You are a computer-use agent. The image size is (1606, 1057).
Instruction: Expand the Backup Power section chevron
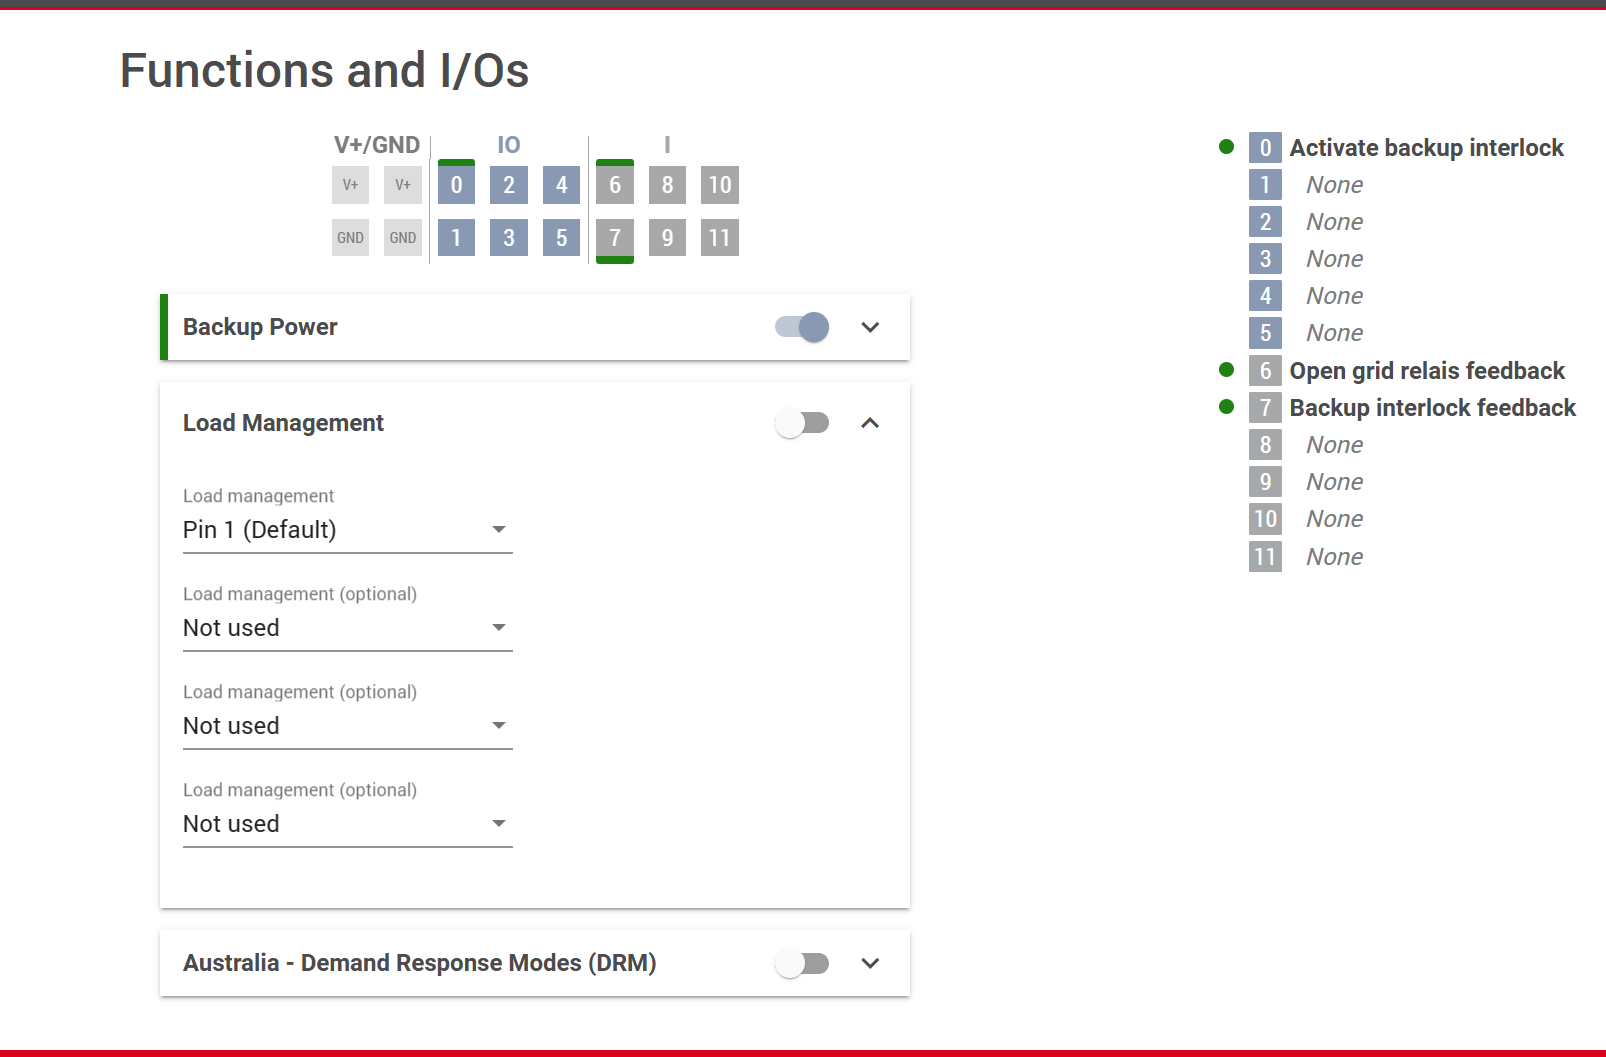(870, 327)
